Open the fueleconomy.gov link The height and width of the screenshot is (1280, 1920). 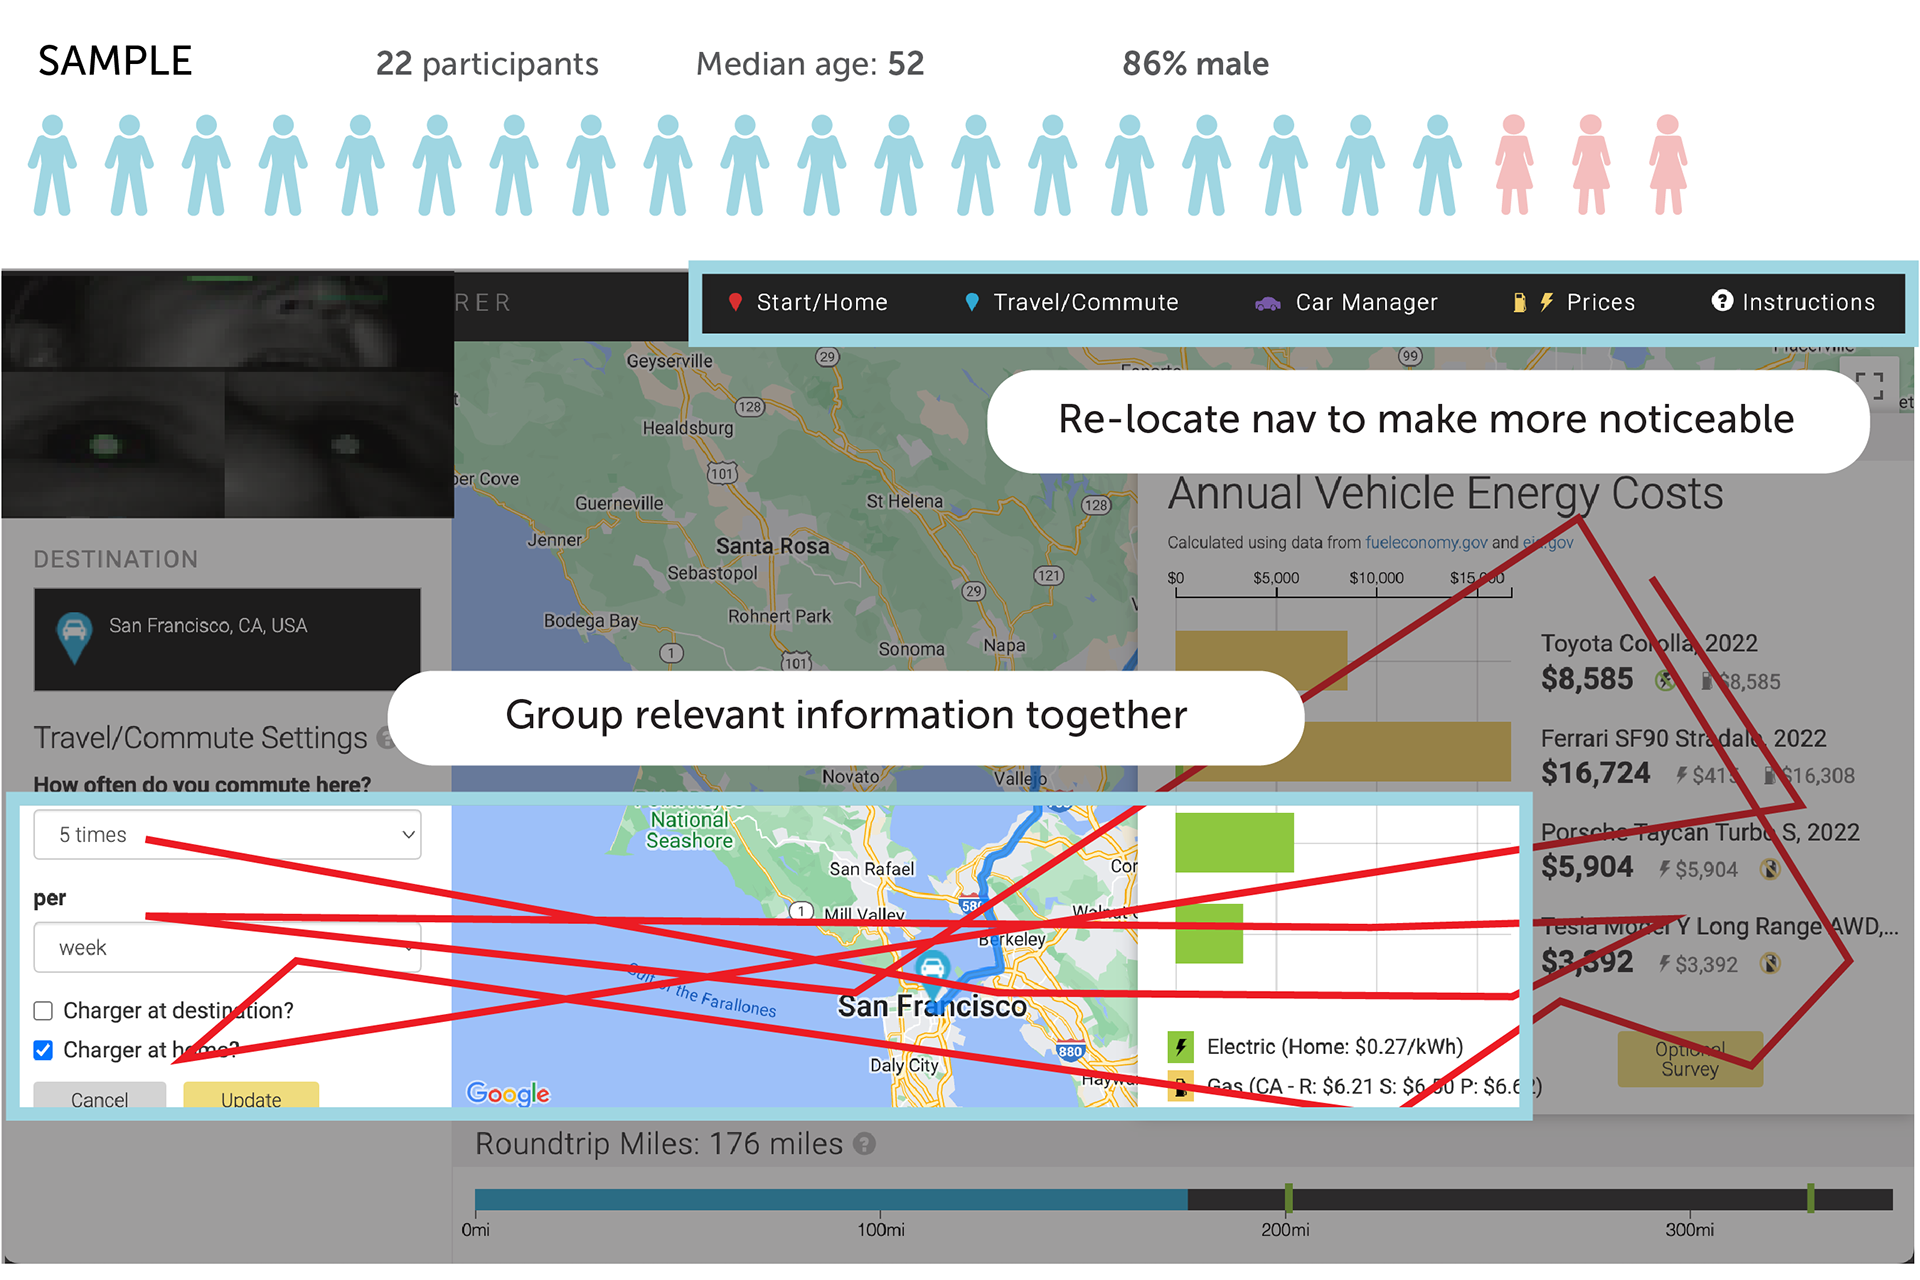[1426, 542]
